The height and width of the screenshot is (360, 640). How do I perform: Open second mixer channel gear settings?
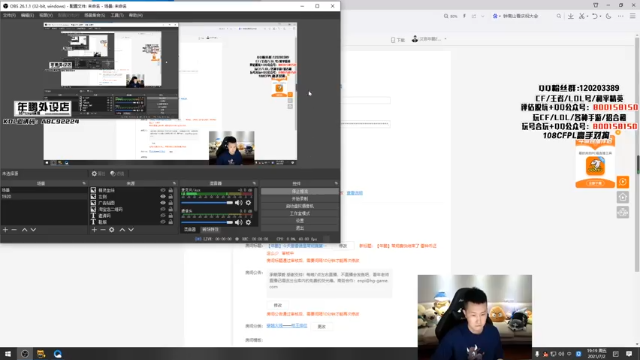248,222
